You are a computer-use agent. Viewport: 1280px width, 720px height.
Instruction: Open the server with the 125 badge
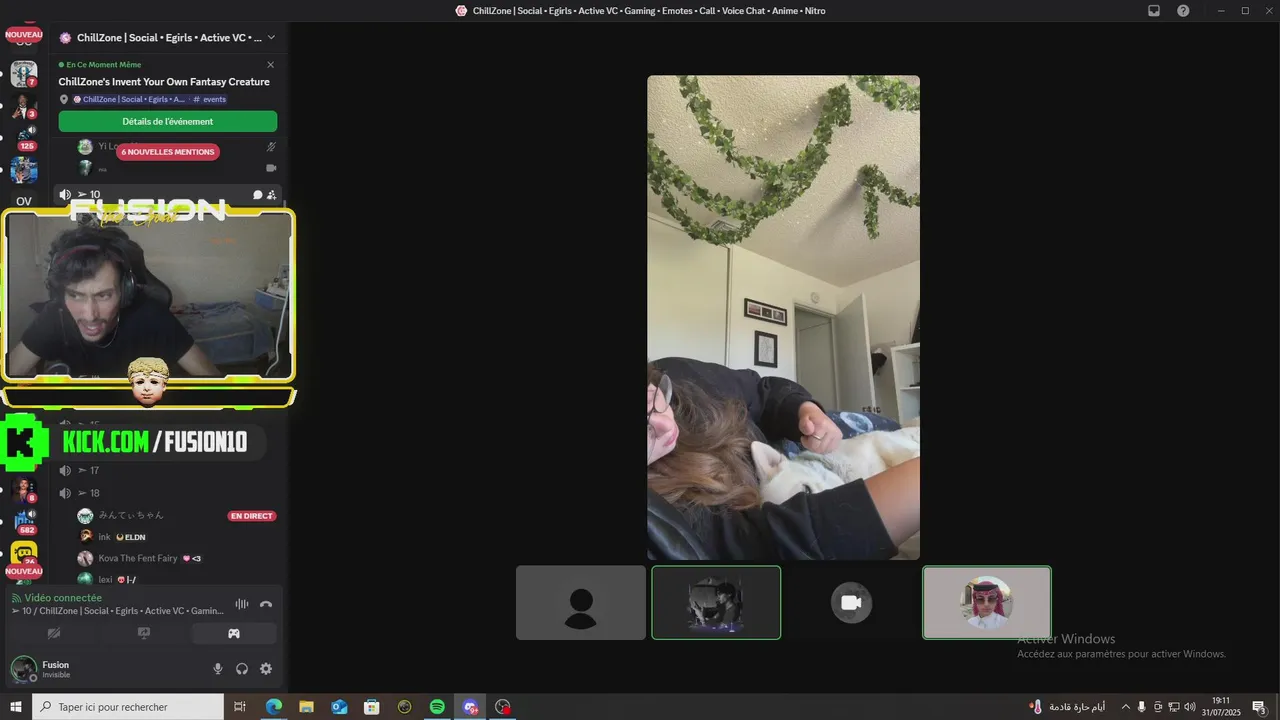click(x=24, y=137)
